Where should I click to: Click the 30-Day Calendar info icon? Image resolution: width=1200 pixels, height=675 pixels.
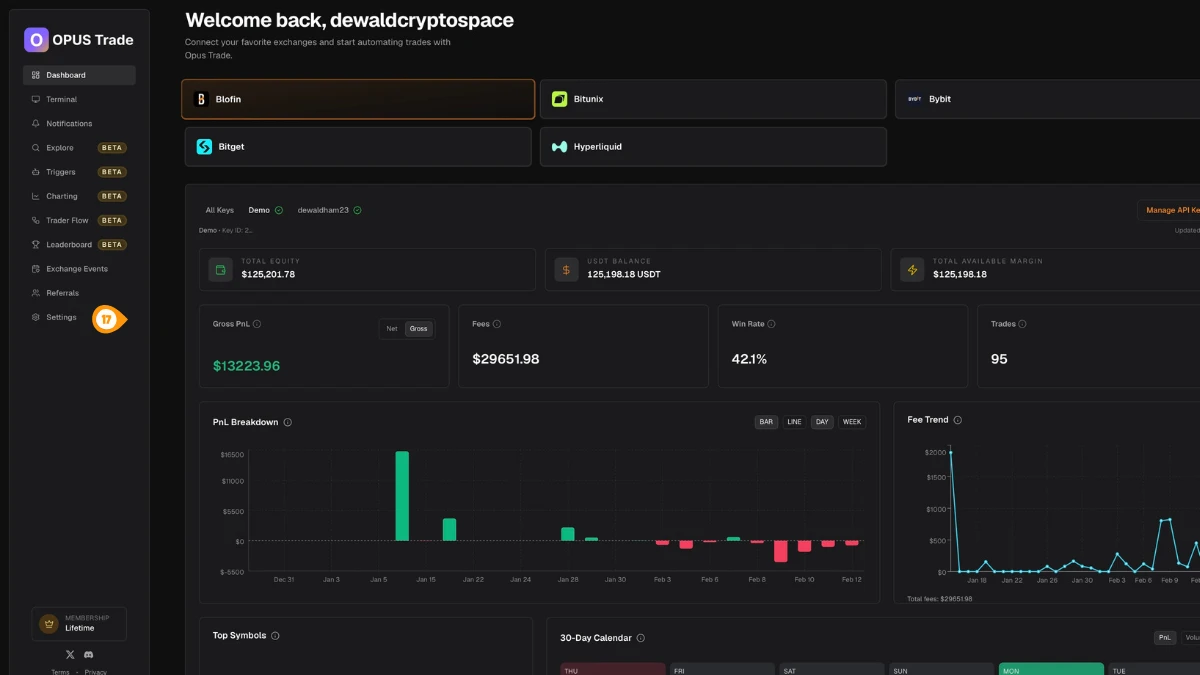tap(641, 638)
